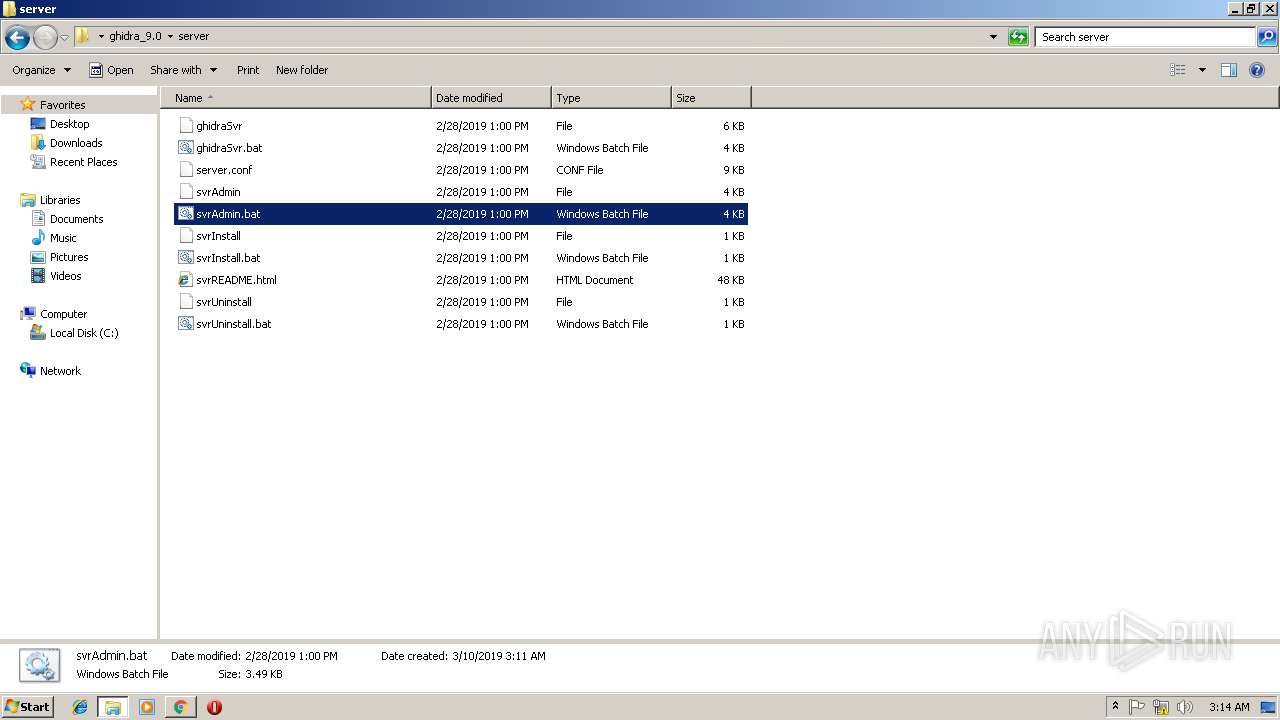Click the Refresh button in address bar
This screenshot has height=720, width=1280.
pos(1018,37)
